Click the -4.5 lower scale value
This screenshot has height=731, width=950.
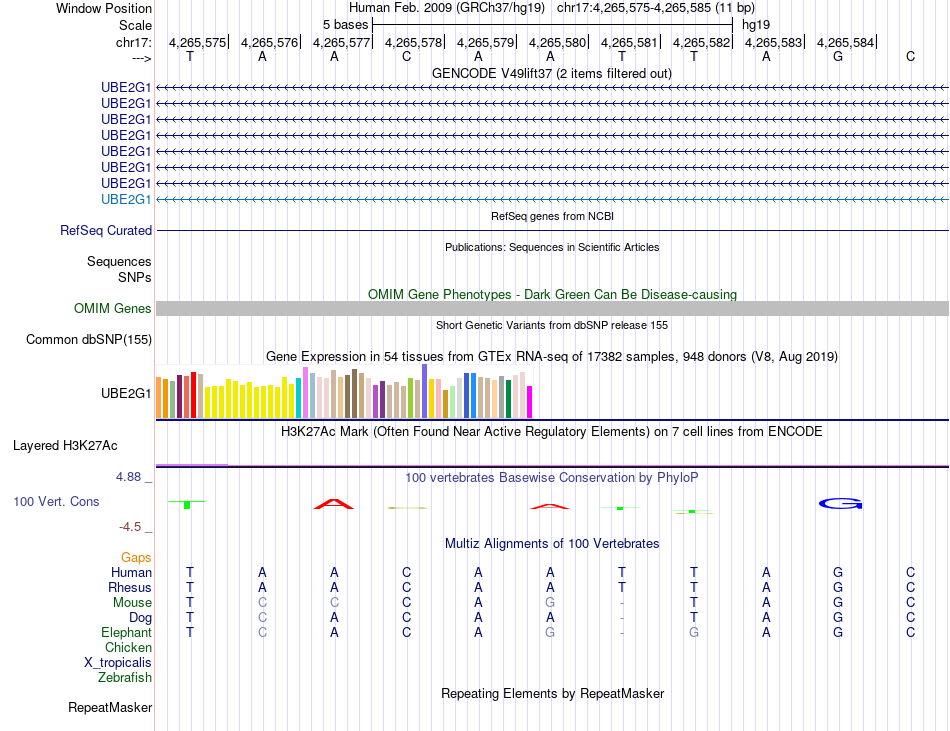pyautogui.click(x=130, y=527)
